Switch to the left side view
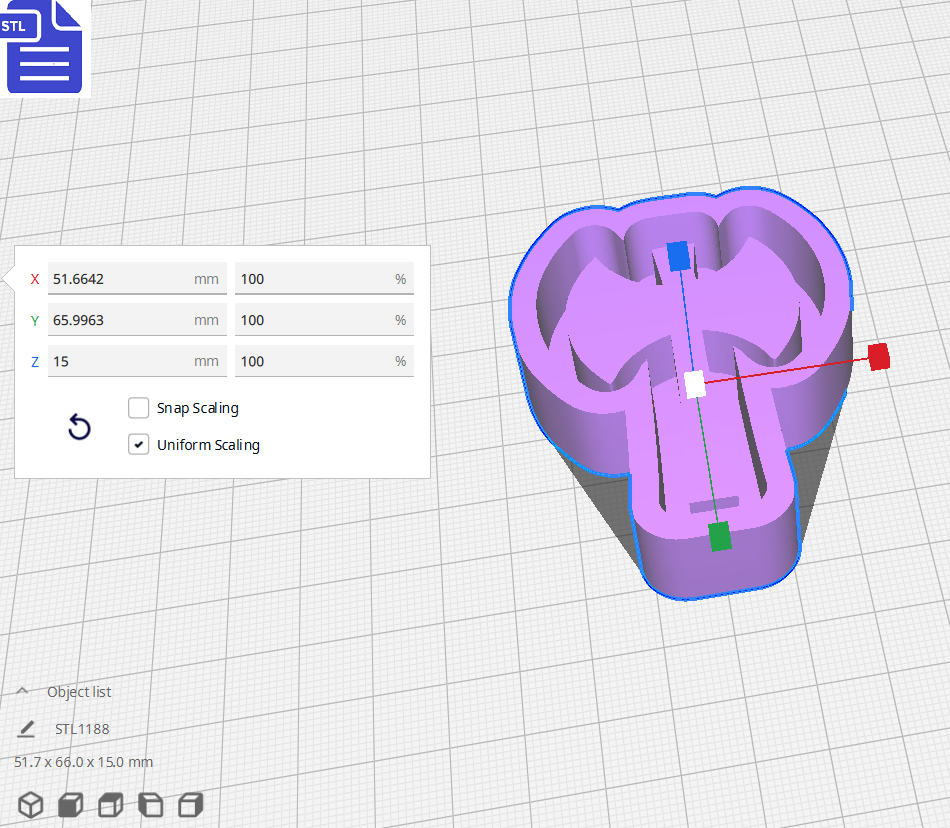Screen dimensions: 950x828 coord(151,804)
